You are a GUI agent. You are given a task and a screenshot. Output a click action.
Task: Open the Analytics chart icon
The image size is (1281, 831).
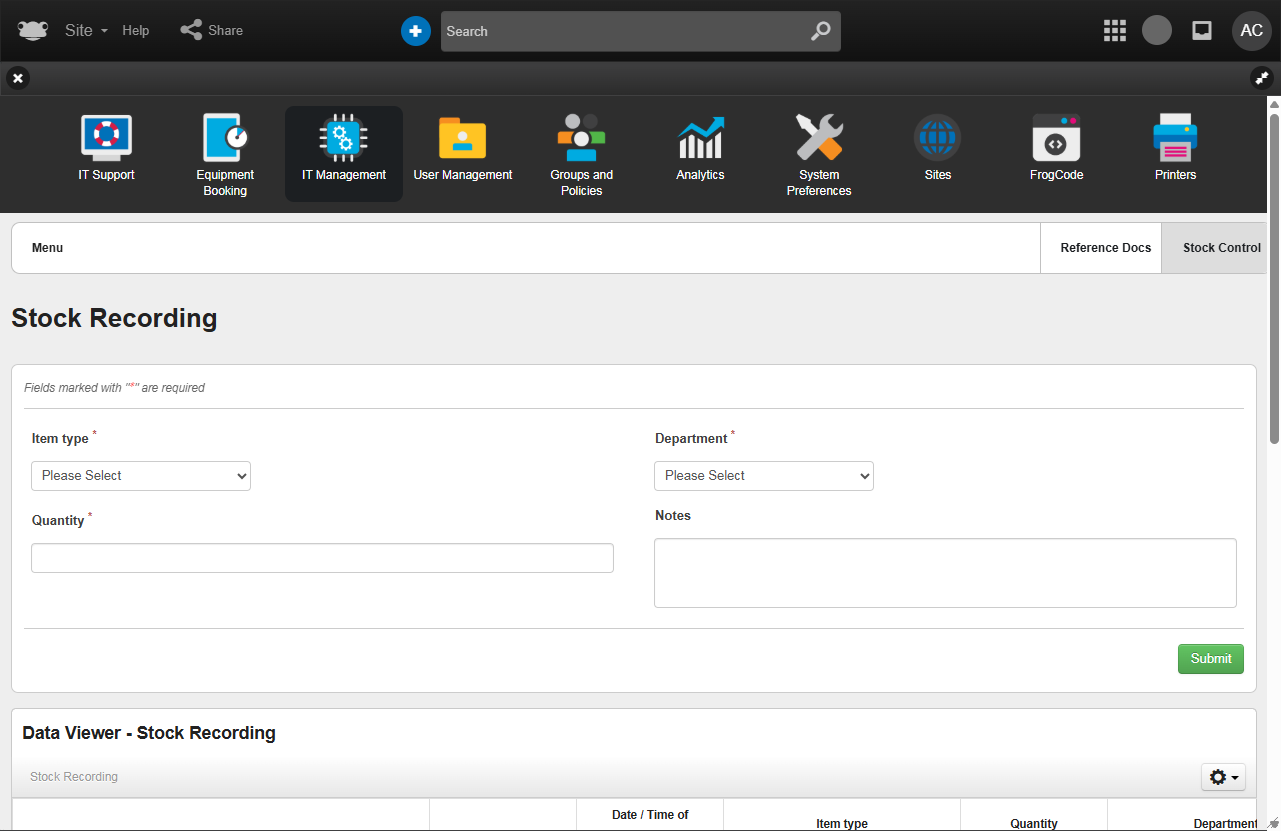tap(700, 139)
